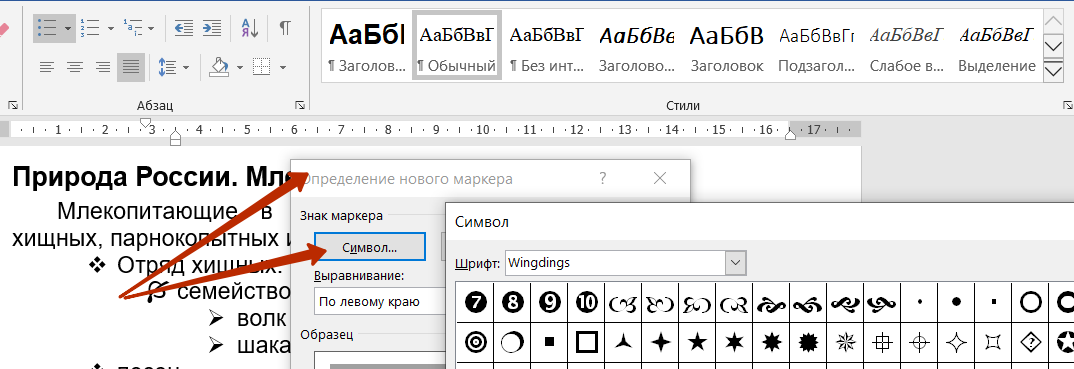
Task: Center the paragraph text
Action: coord(75,67)
